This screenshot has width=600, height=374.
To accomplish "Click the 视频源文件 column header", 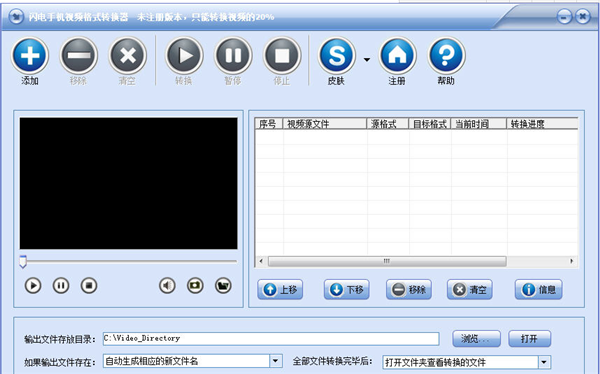I will [325, 124].
